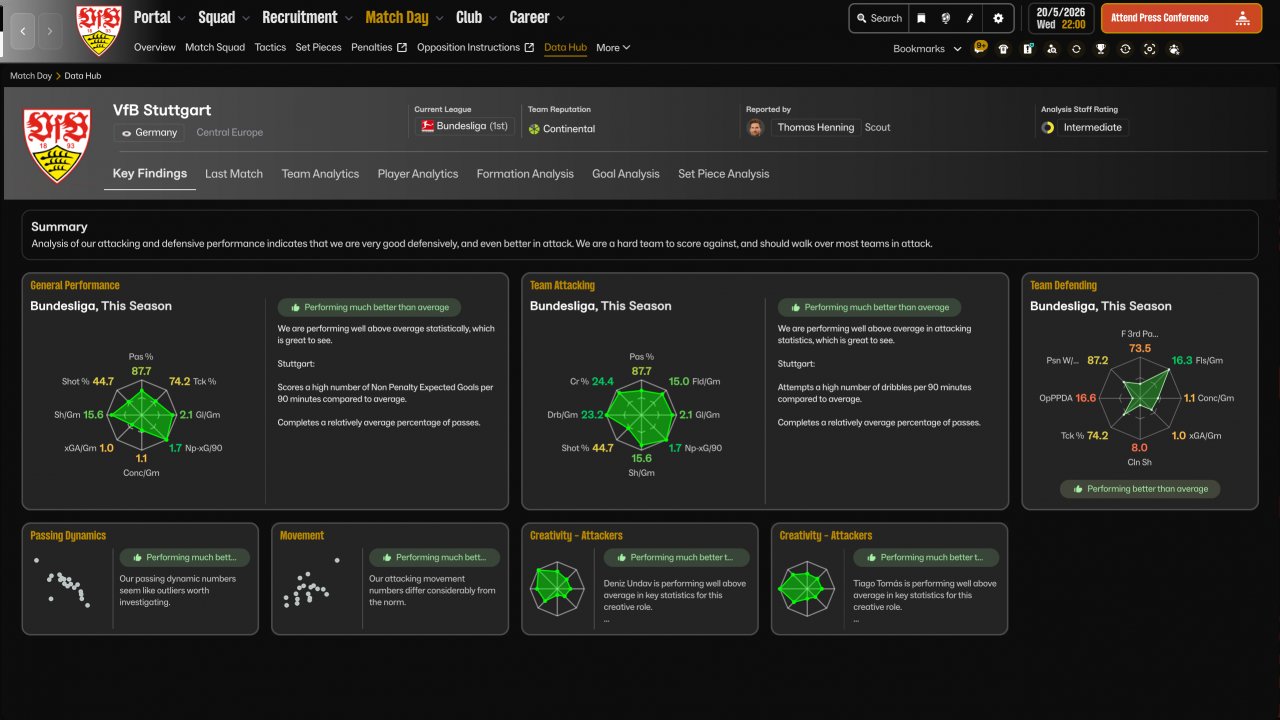This screenshot has height=720, width=1280.
Task: Switch to the Team Analytics tab
Action: [320, 173]
